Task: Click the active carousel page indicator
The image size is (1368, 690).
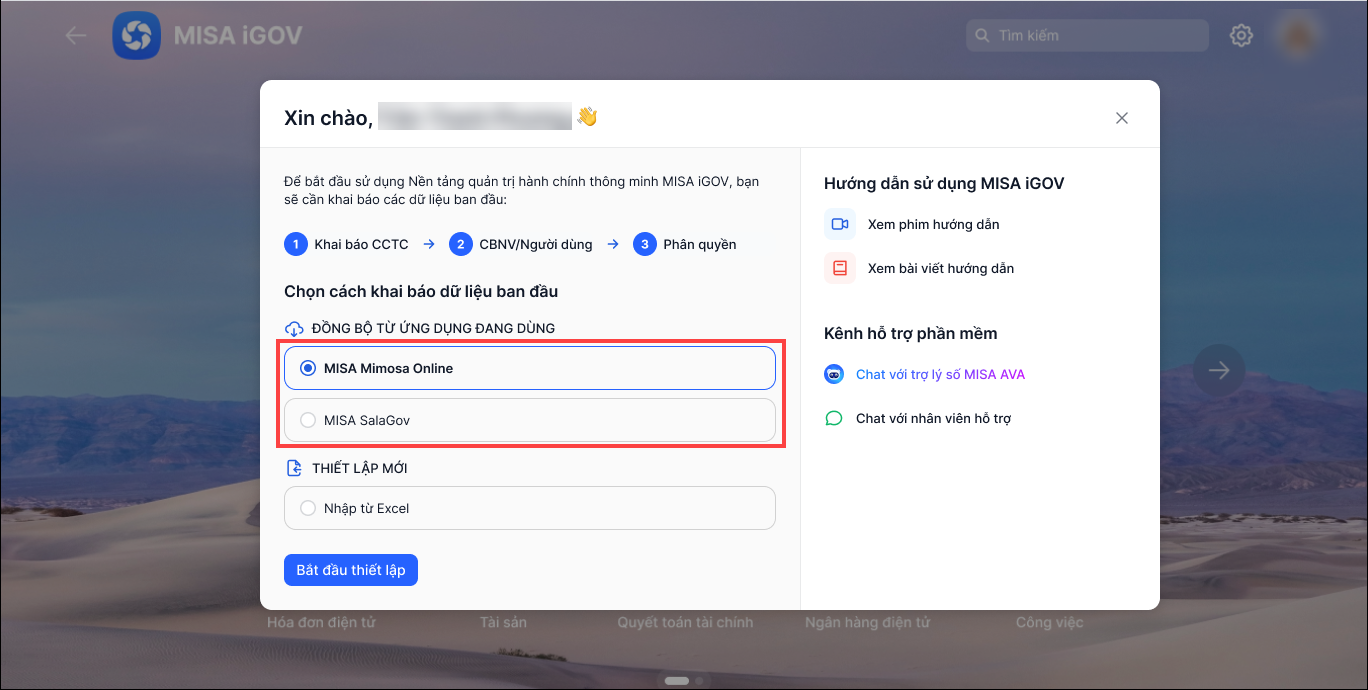Action: pos(677,681)
